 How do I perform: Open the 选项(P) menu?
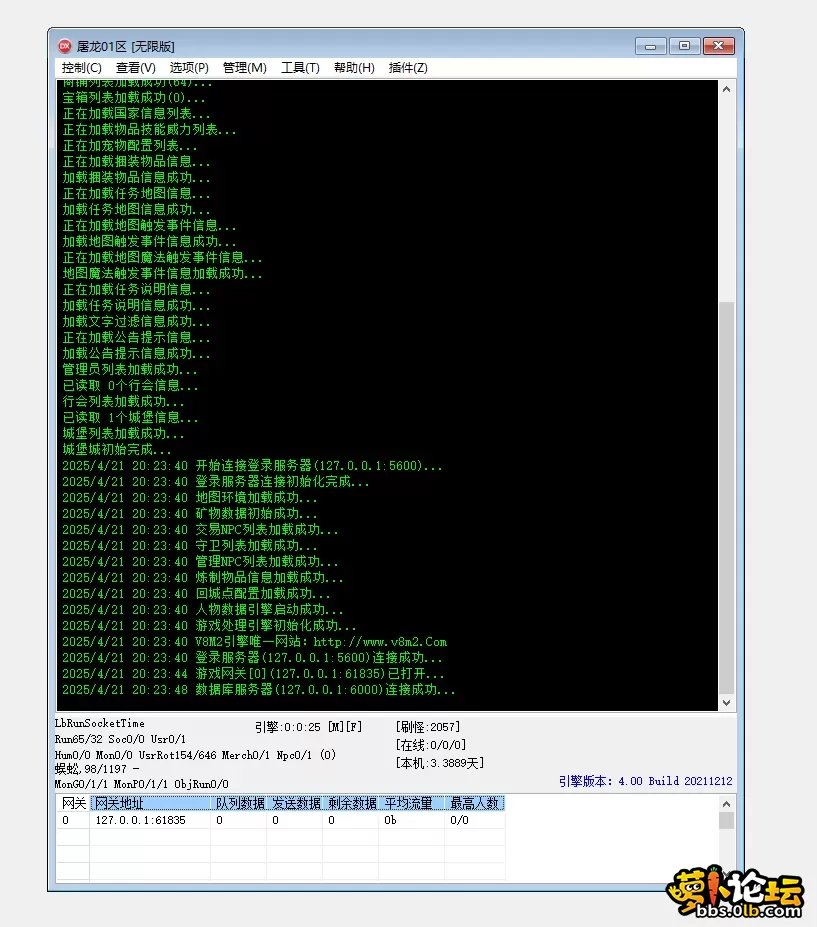189,68
